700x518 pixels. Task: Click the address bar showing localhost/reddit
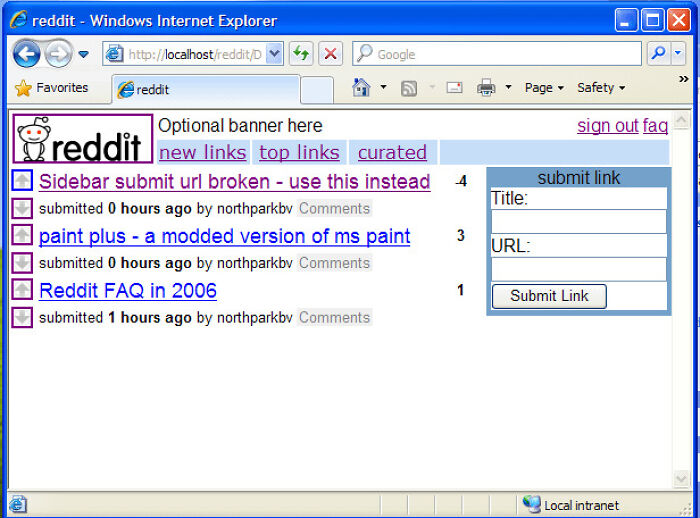(192, 54)
